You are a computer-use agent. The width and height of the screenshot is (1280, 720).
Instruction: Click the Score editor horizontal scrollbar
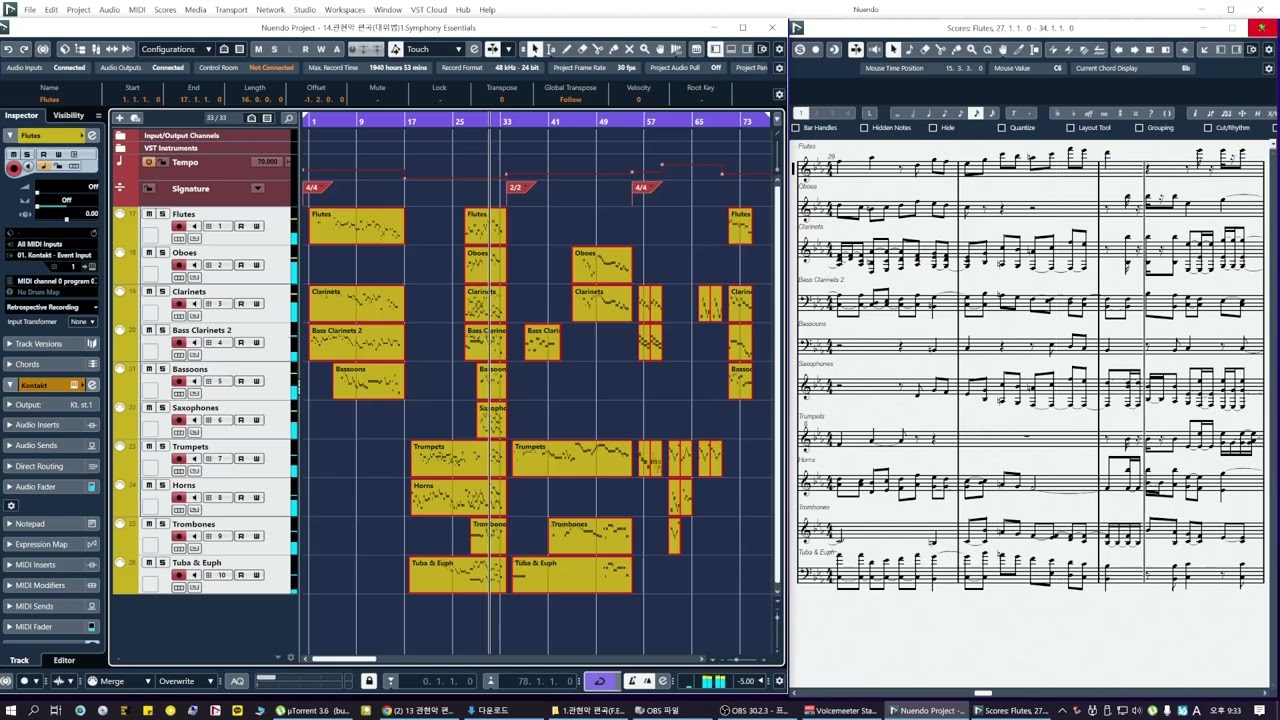[x=983, y=693]
